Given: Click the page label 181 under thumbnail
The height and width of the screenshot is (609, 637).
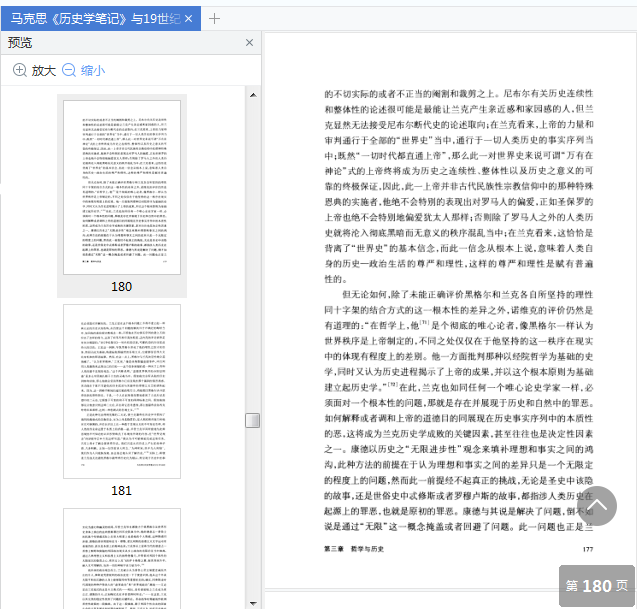Looking at the screenshot, I should pyautogui.click(x=121, y=491).
